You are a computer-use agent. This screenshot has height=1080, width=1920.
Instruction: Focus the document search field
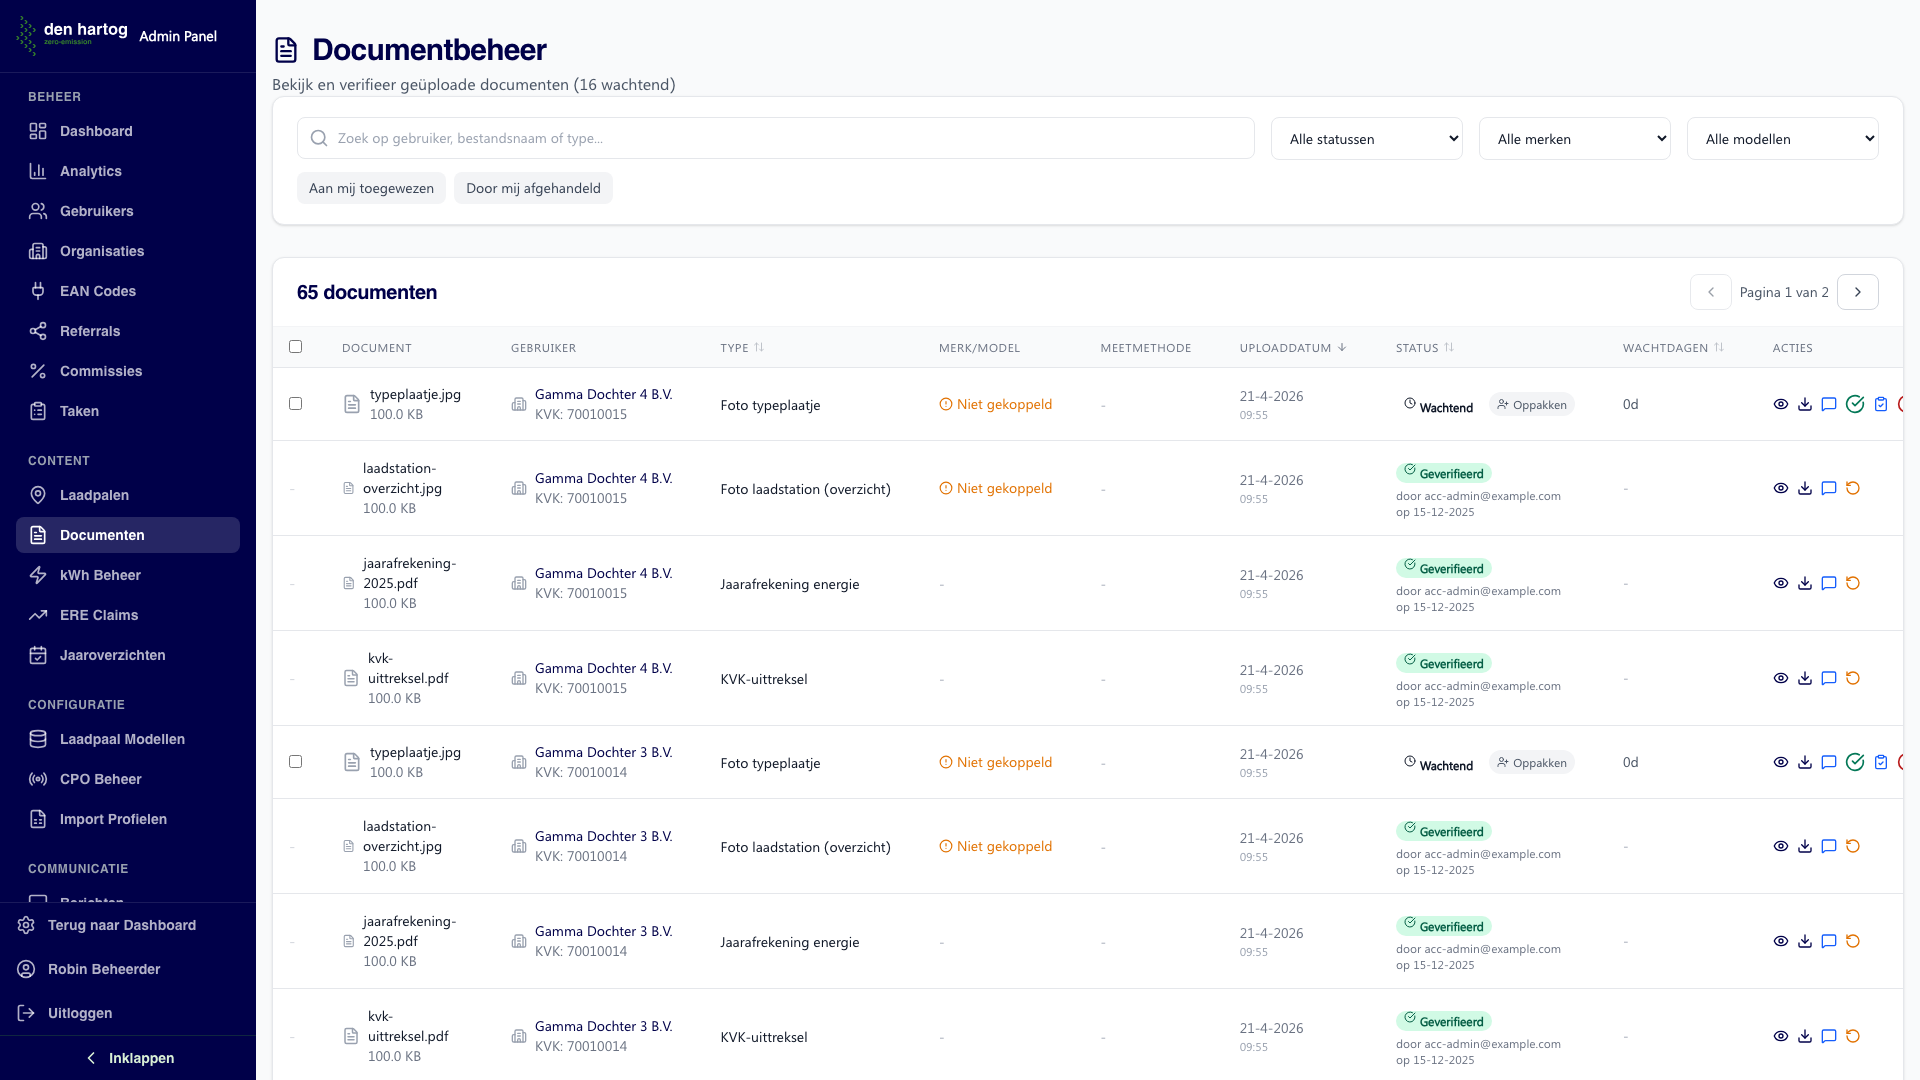[776, 138]
